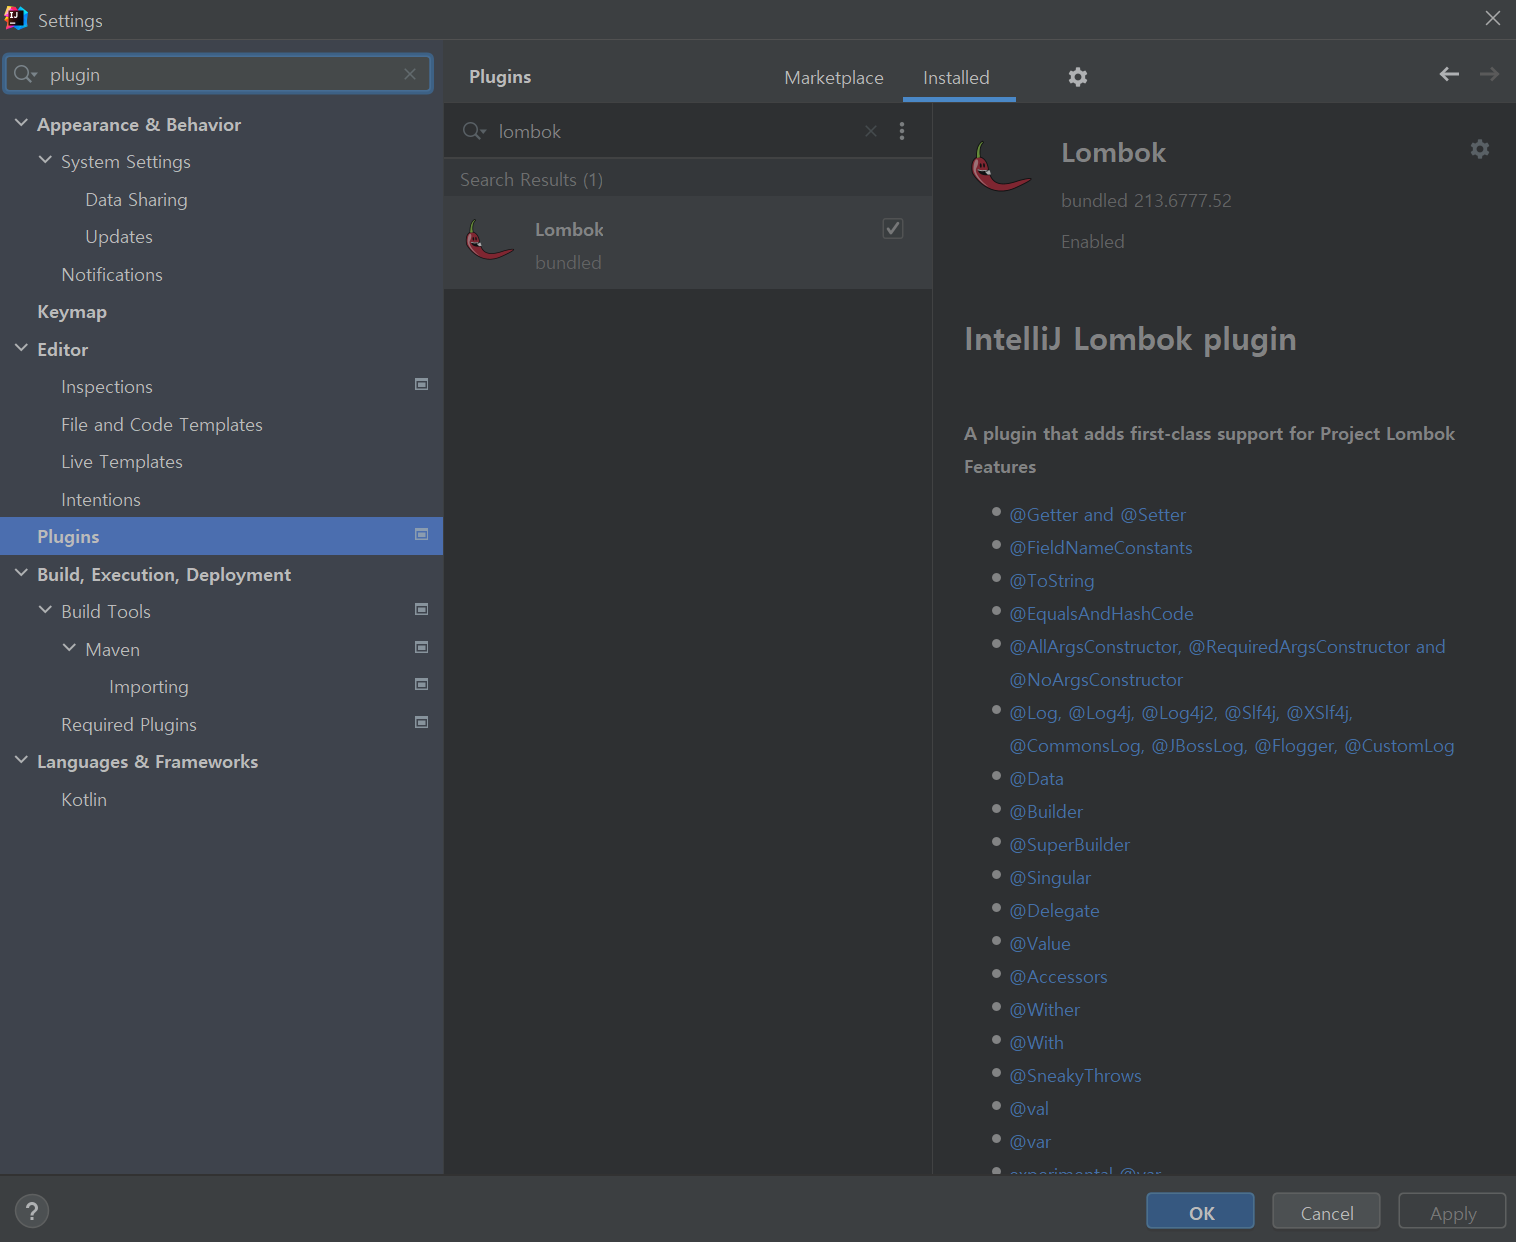Click project-level icon beside Inspections

point(422,385)
